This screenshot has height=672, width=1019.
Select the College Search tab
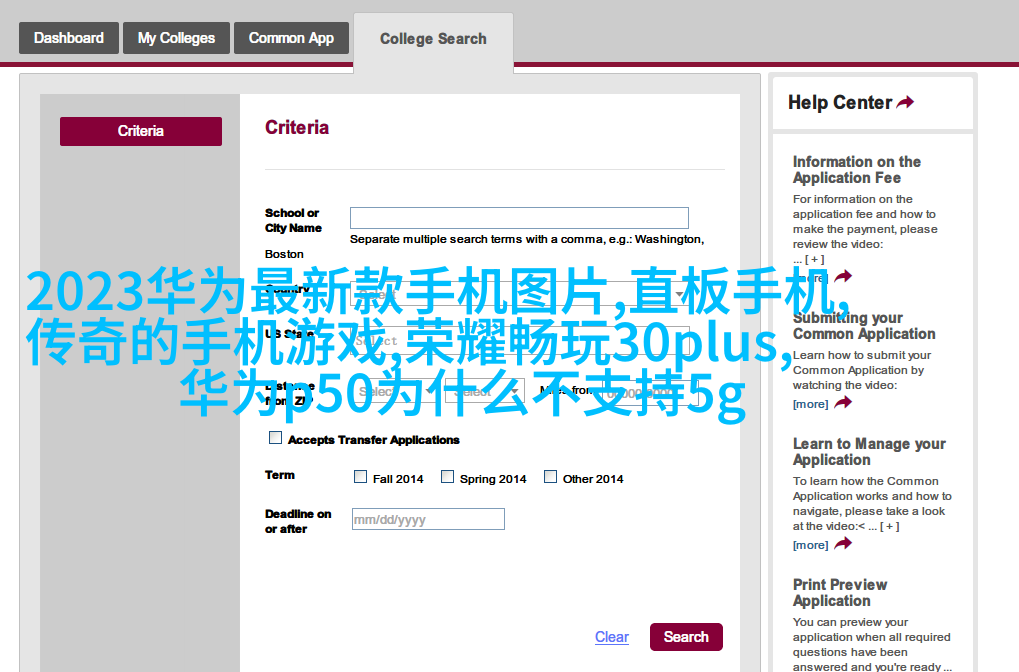tap(433, 39)
